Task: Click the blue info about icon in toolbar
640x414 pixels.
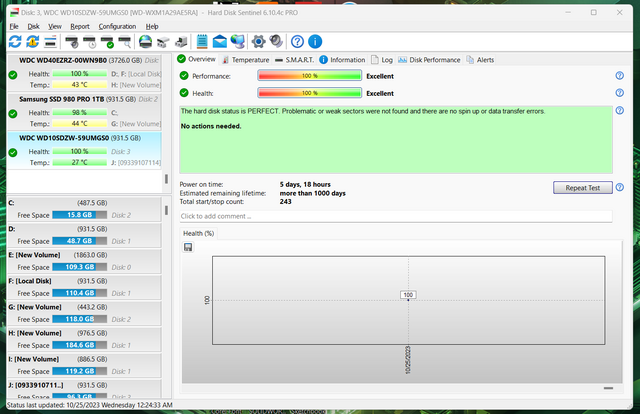Action: click(x=315, y=41)
